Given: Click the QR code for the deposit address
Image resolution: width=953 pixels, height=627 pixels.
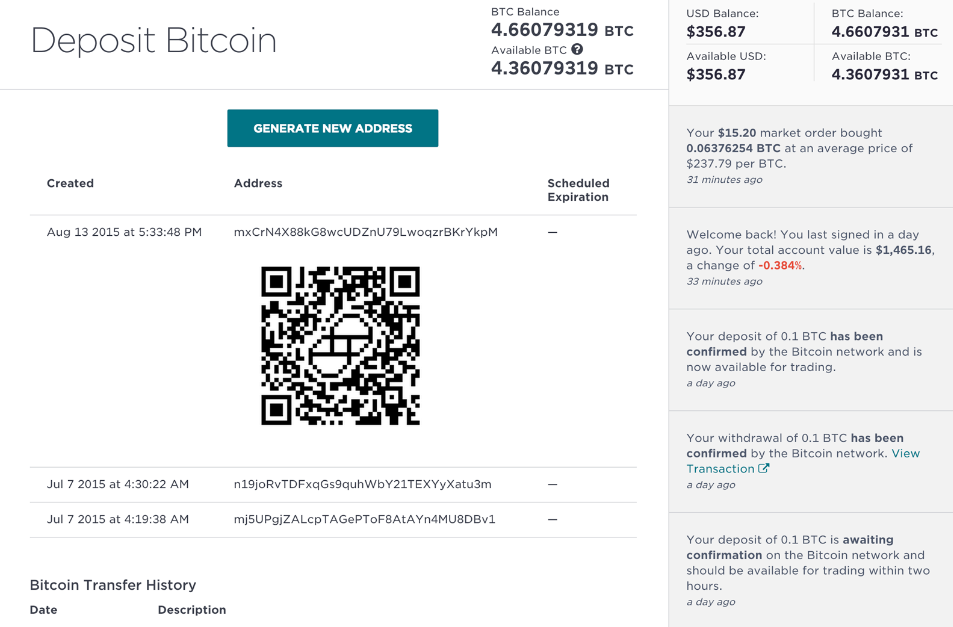Looking at the screenshot, I should tap(340, 345).
